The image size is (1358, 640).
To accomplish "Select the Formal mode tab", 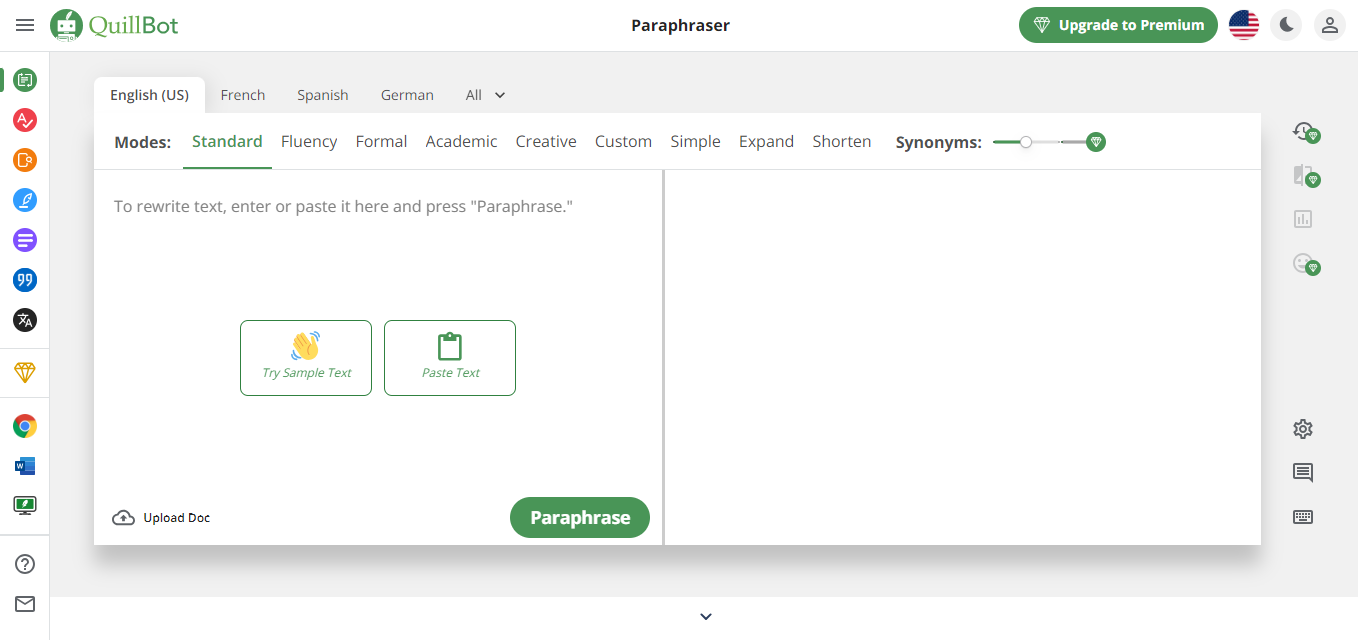I will tap(381, 142).
